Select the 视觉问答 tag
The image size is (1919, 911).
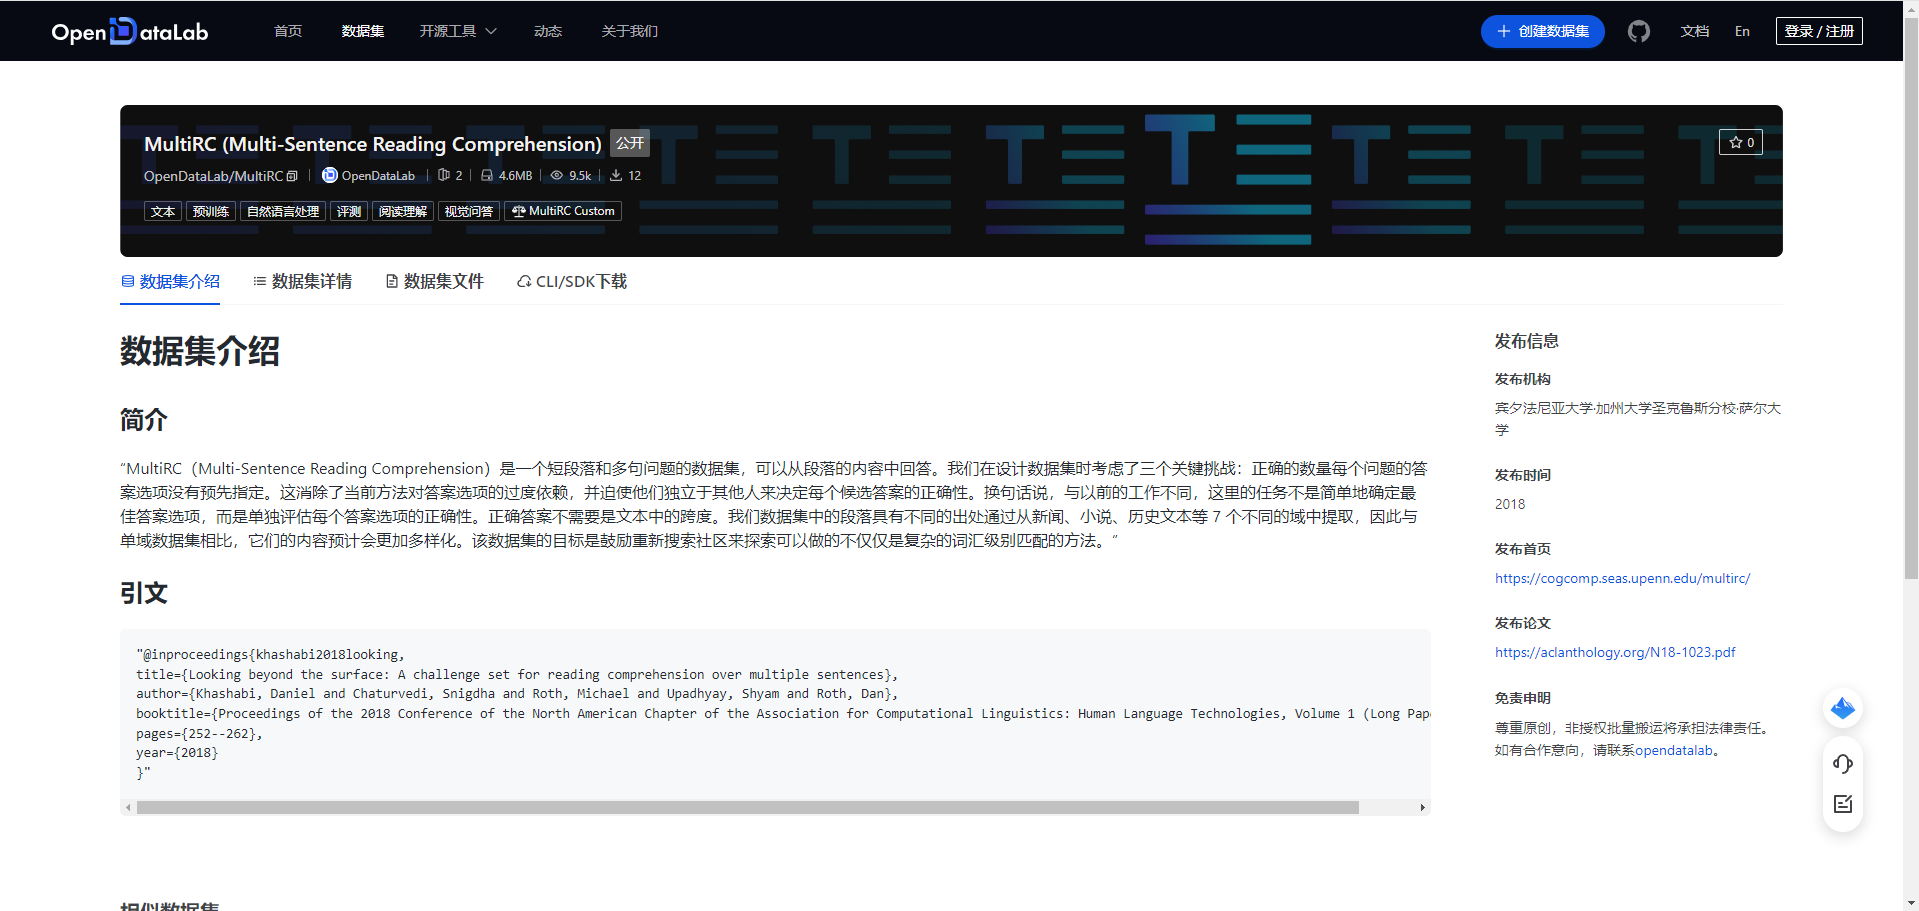pyautogui.click(x=469, y=211)
